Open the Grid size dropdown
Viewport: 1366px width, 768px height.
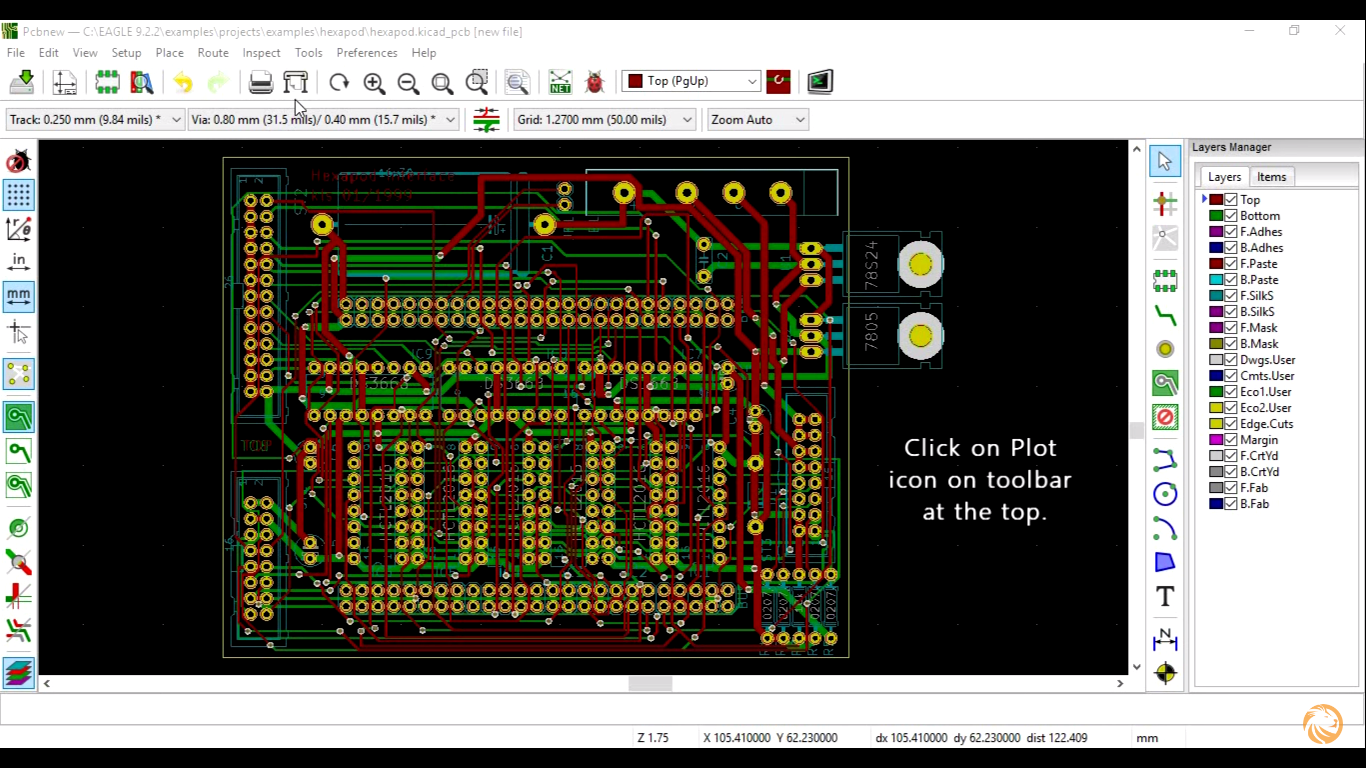coord(605,120)
